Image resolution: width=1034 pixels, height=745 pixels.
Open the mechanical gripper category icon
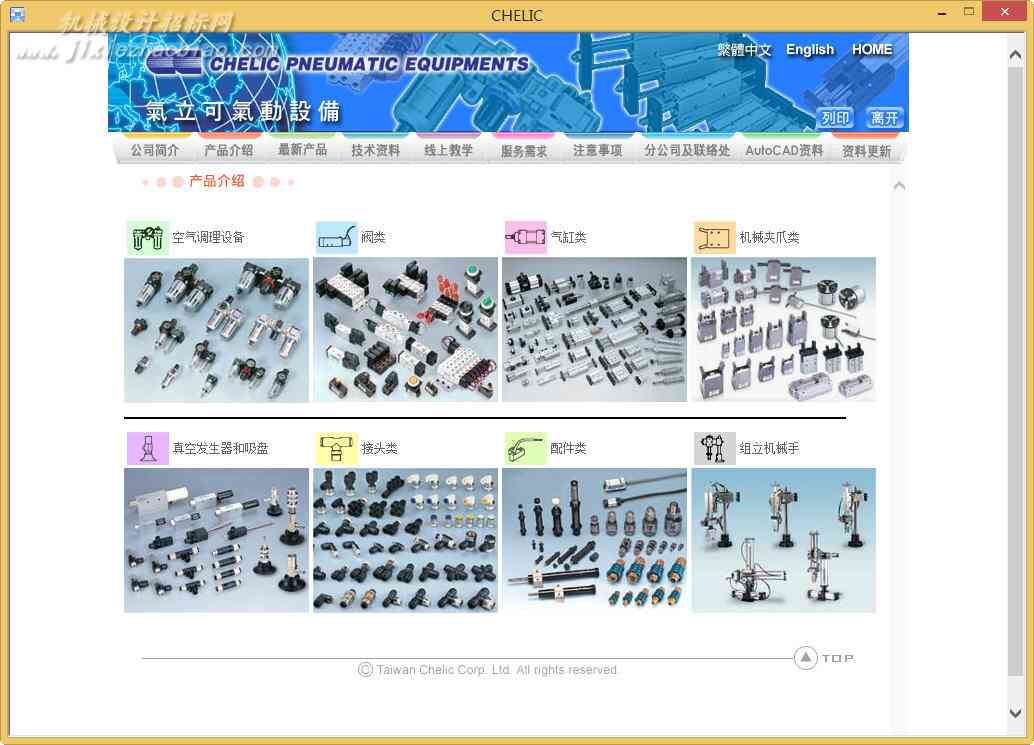(714, 237)
